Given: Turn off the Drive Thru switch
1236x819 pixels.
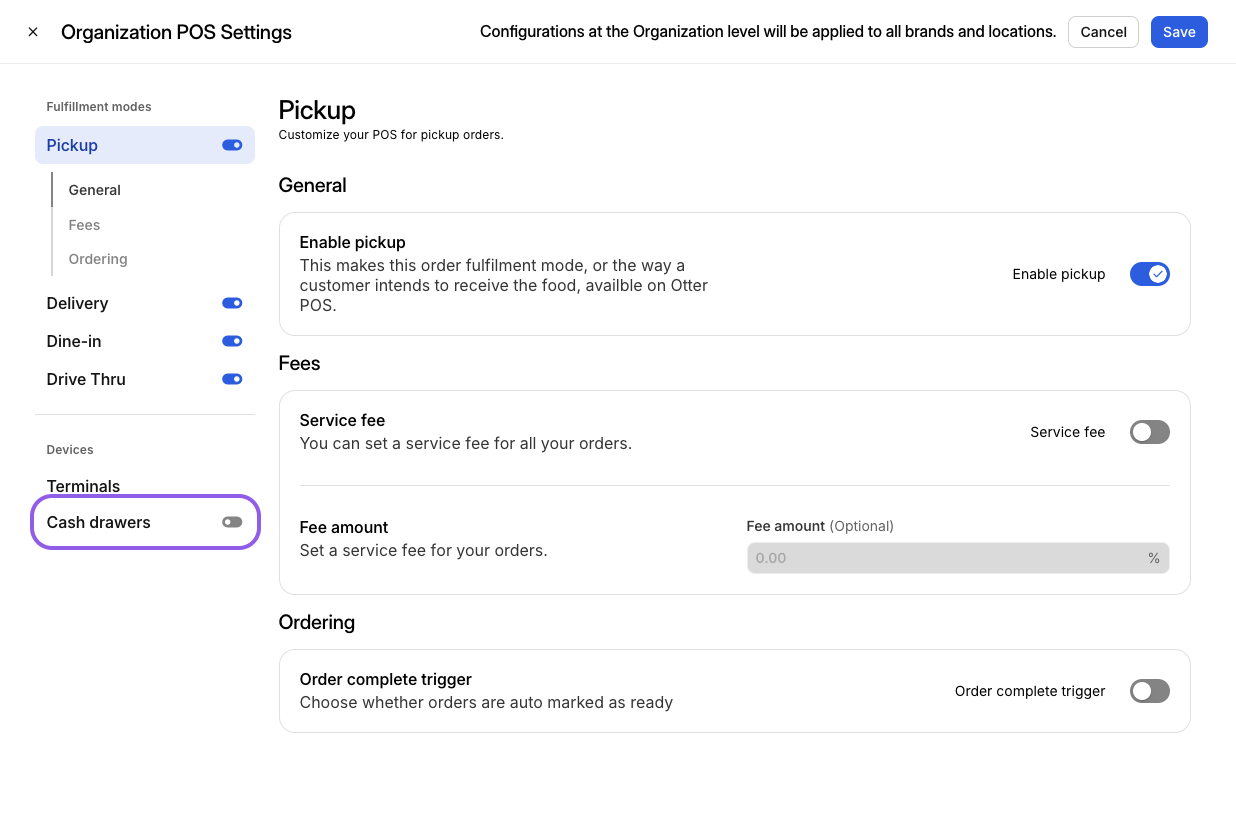Looking at the screenshot, I should (232, 379).
